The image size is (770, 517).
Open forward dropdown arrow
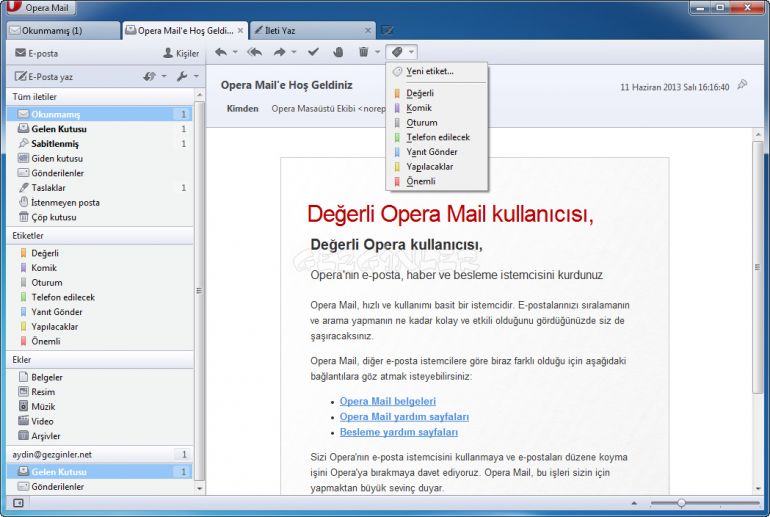pyautogui.click(x=294, y=52)
